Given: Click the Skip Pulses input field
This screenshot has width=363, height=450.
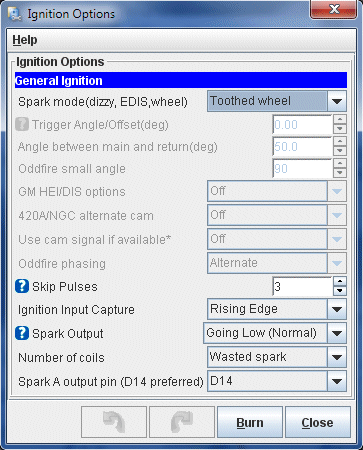Looking at the screenshot, I should [x=302, y=286].
